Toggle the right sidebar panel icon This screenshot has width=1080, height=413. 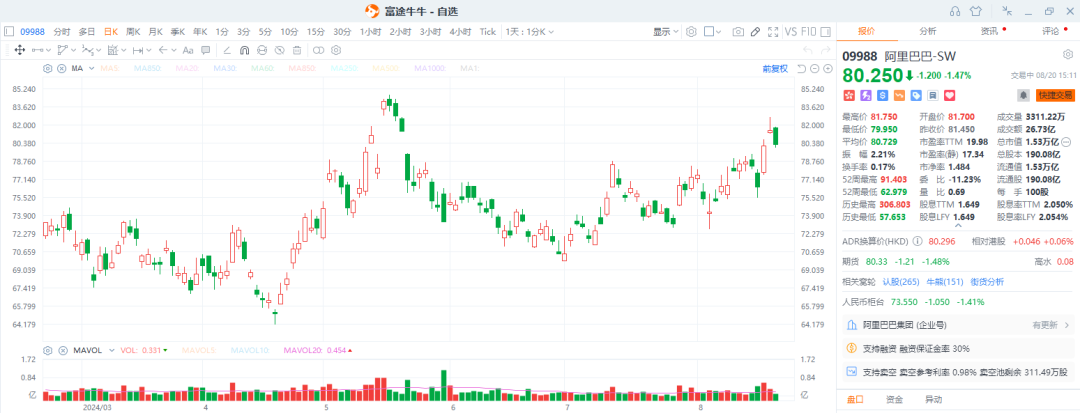[x=826, y=32]
